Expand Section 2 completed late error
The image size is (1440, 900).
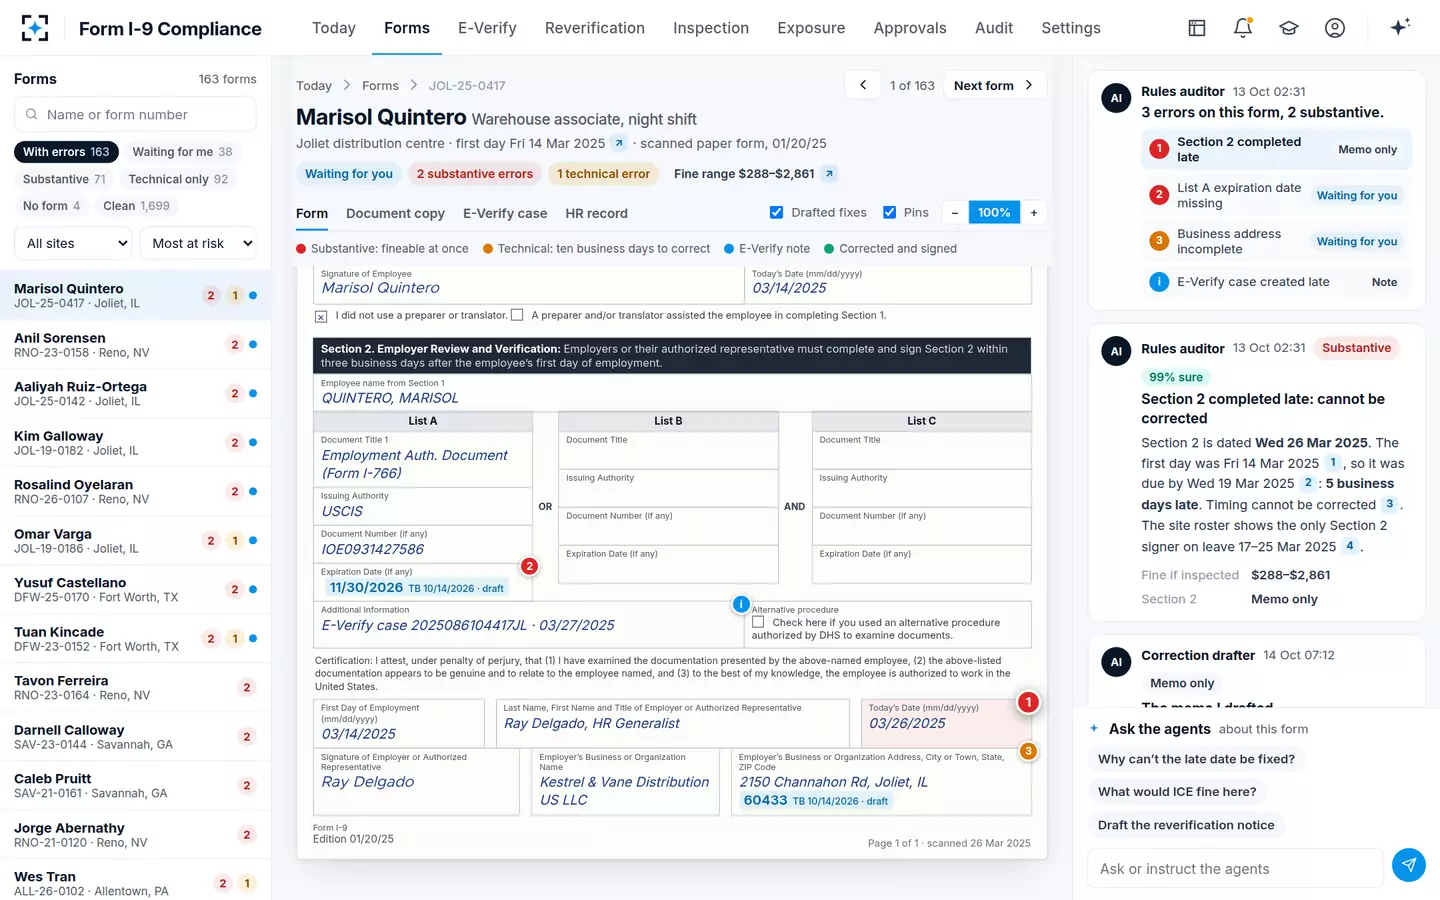(1276, 149)
